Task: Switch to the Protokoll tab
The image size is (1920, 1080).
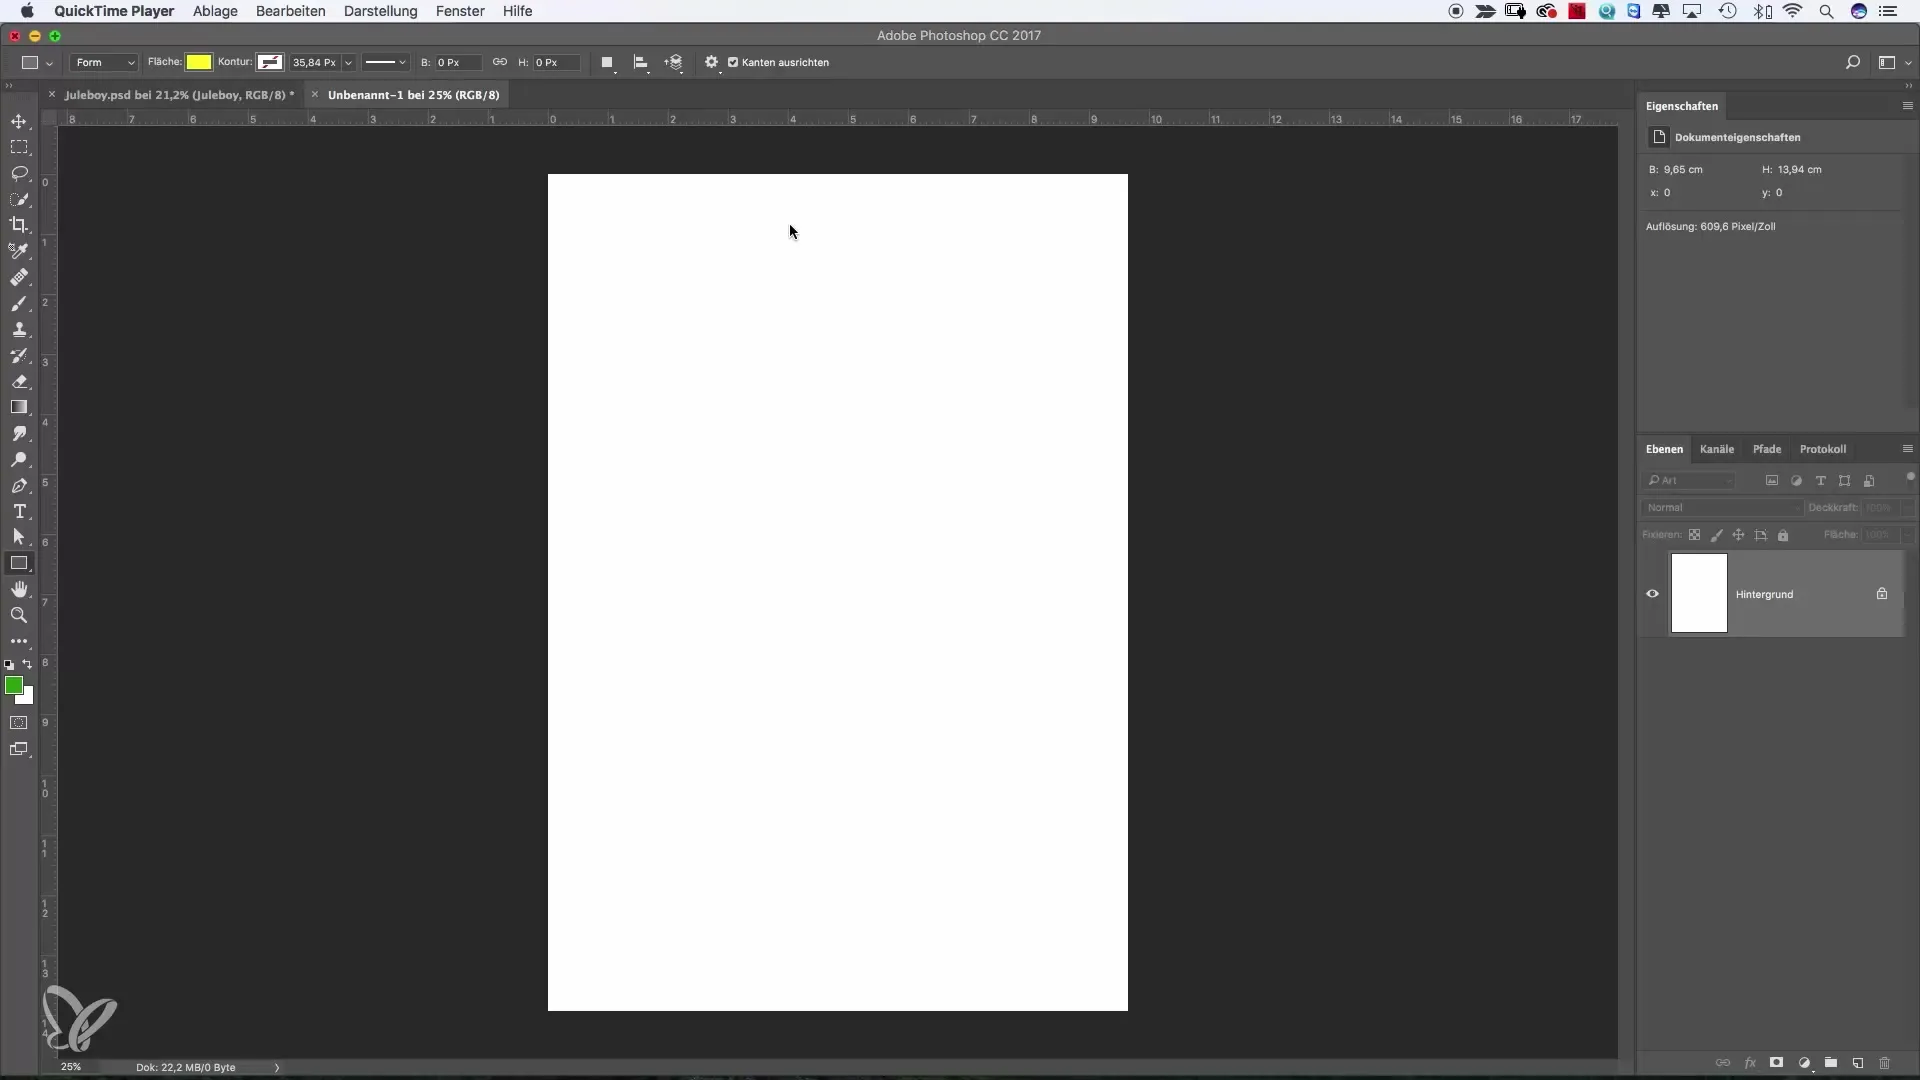Action: coord(1823,449)
